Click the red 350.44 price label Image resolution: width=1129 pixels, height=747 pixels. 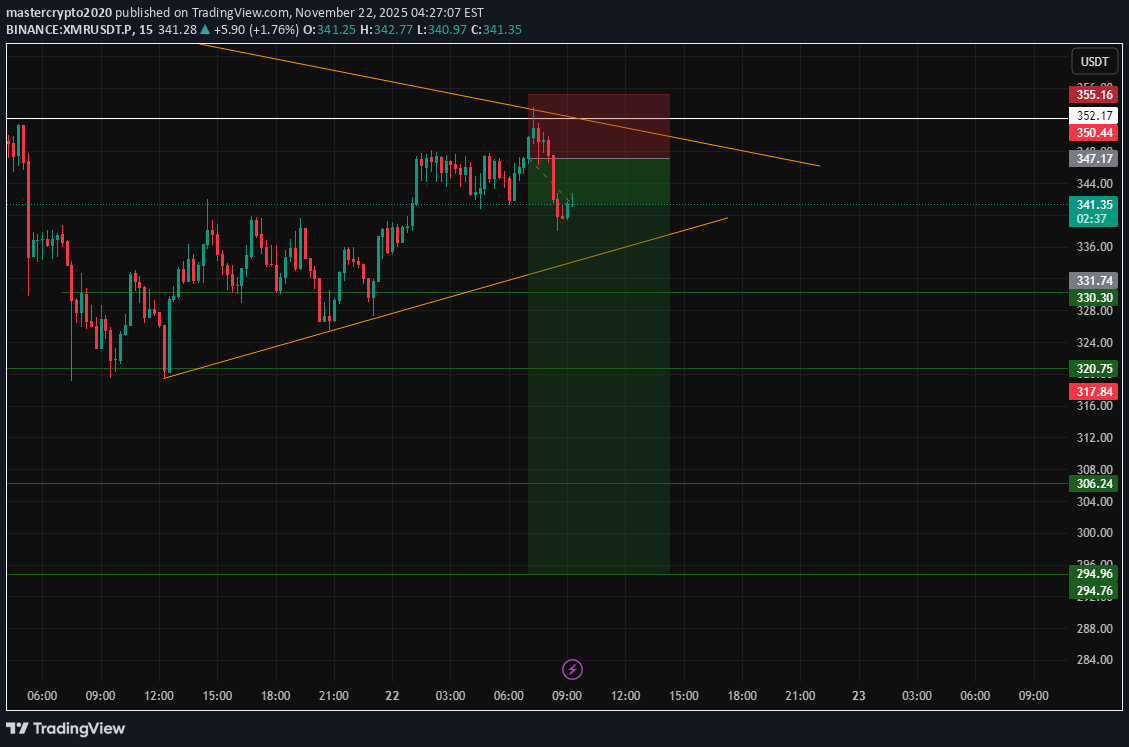click(1092, 133)
